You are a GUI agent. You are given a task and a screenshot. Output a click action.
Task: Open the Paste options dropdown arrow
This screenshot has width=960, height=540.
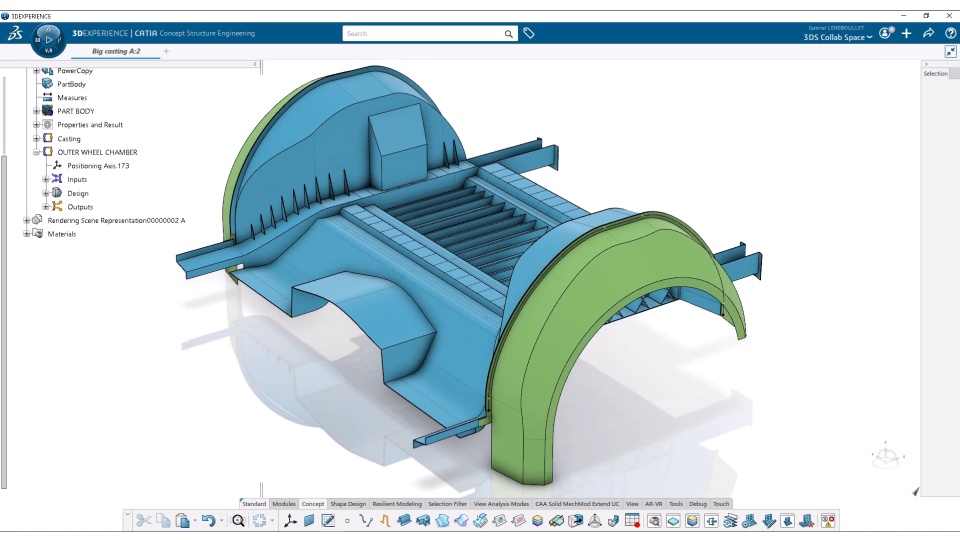point(195,521)
